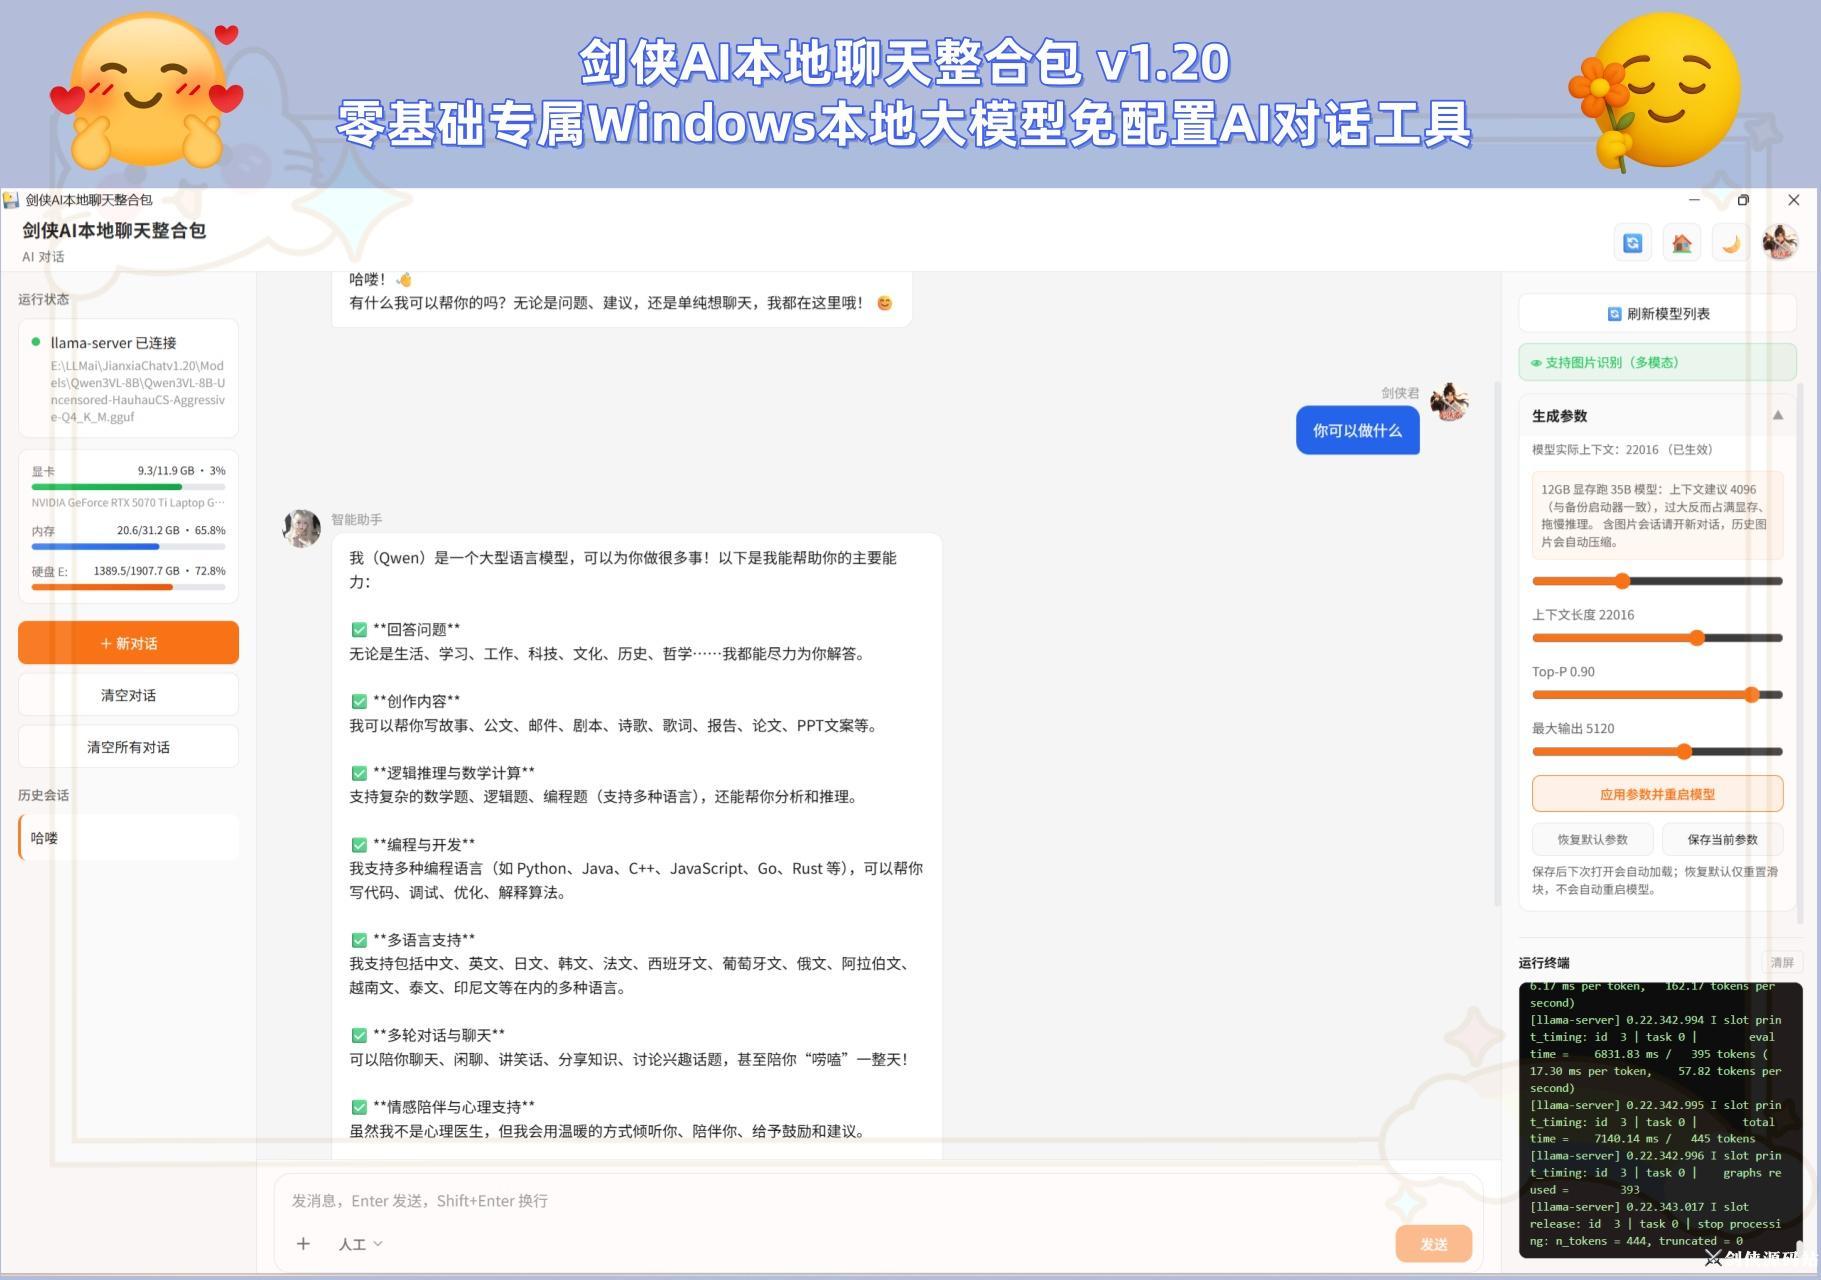Click the chat area vertical scrollbar
Viewport: 1821px width, 1280px height.
click(1496, 642)
